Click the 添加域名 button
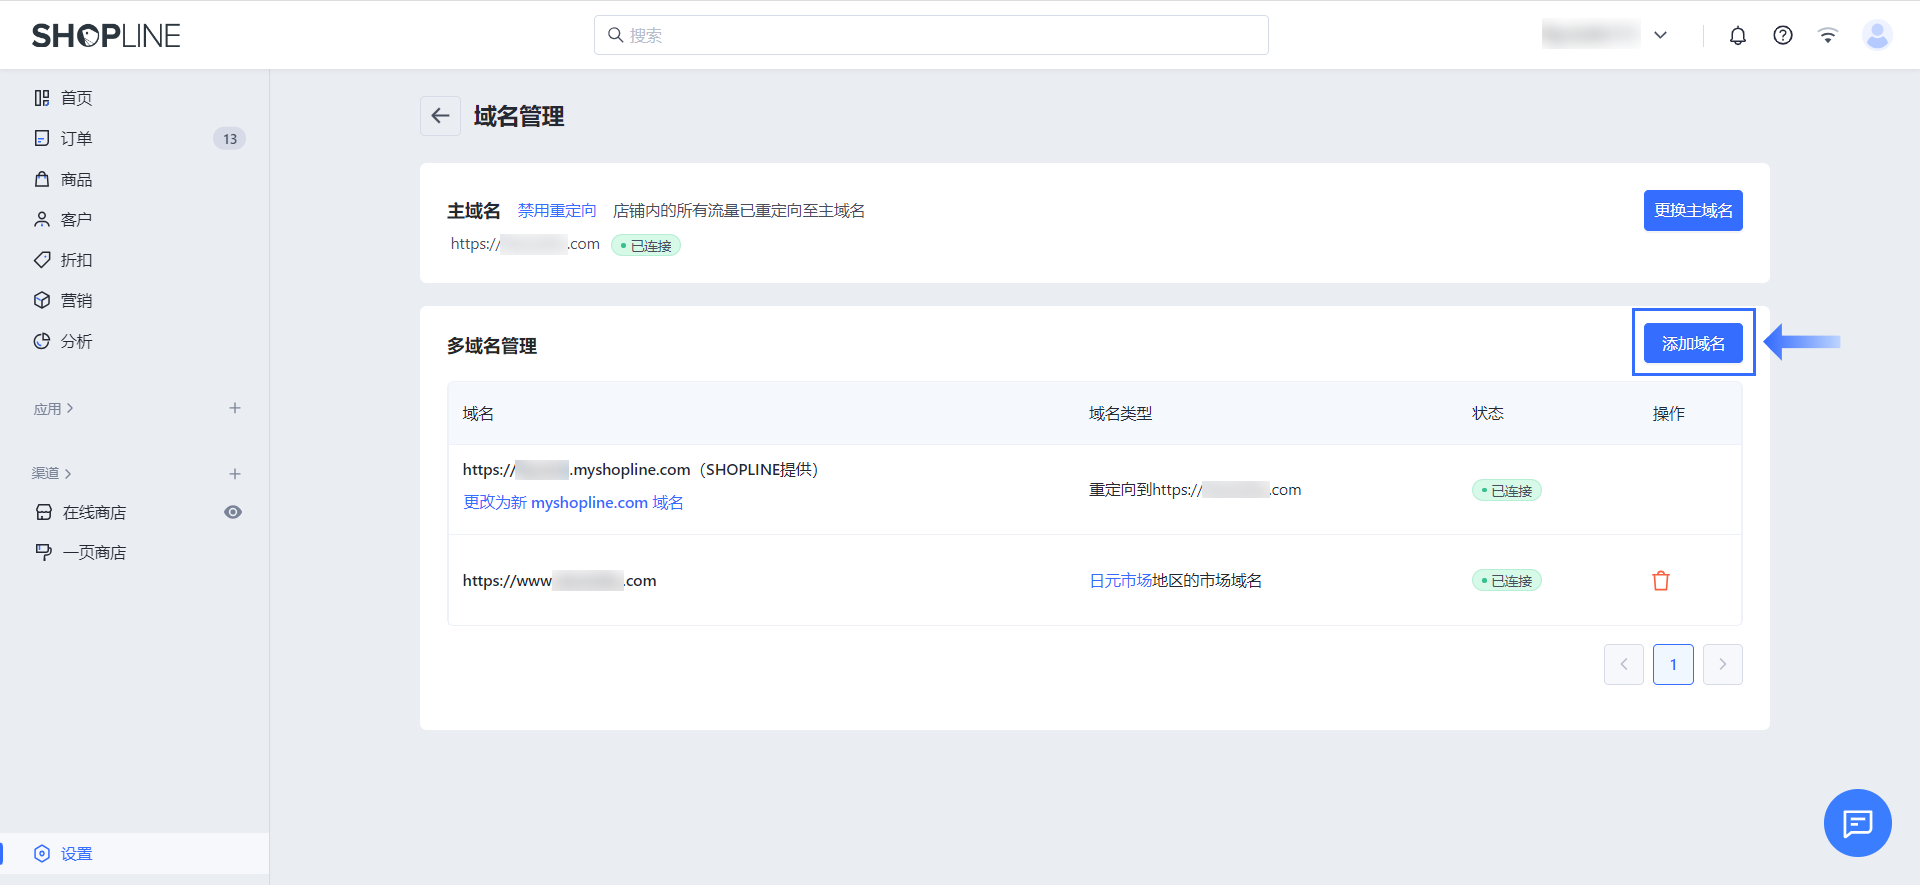 click(1693, 343)
